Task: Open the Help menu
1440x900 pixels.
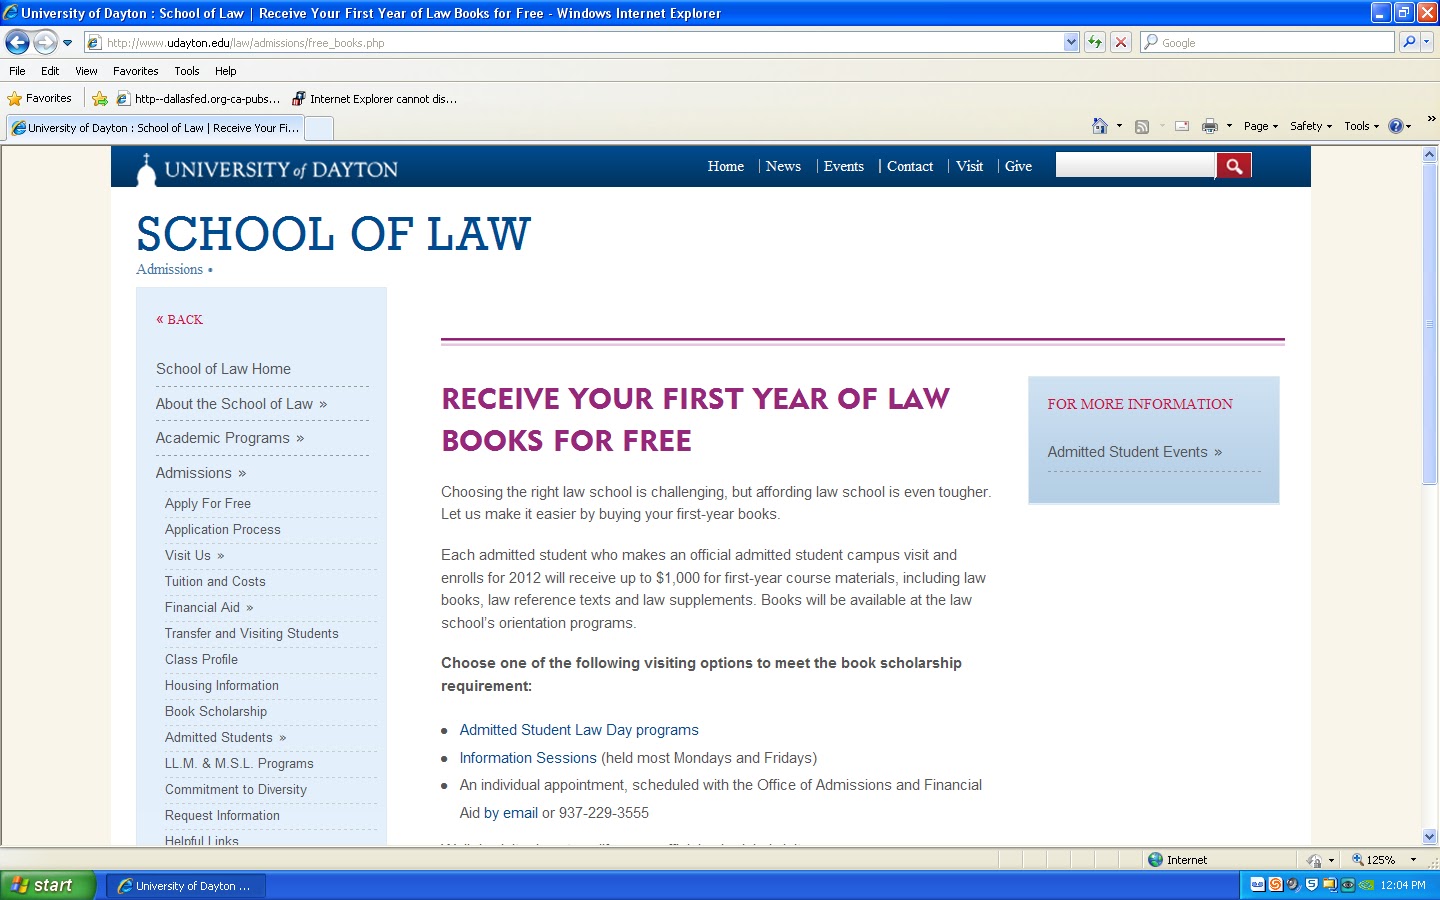Action: (226, 71)
